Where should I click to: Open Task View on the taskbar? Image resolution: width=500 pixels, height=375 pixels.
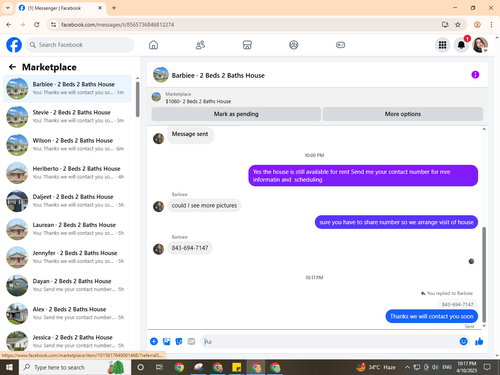tap(159, 367)
